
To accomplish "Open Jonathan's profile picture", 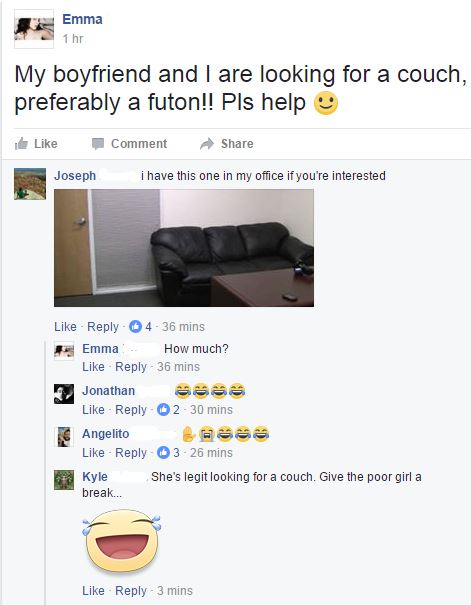I will click(64, 394).
